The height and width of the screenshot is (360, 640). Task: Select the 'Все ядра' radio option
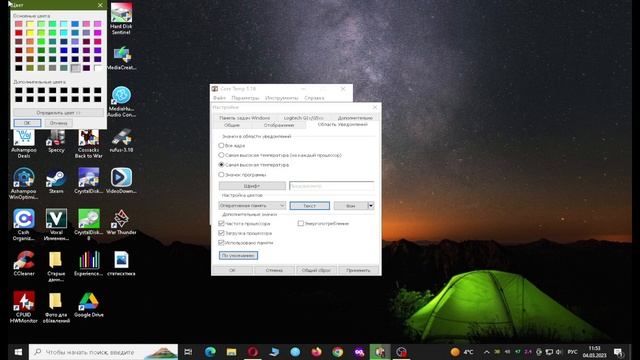coord(221,145)
